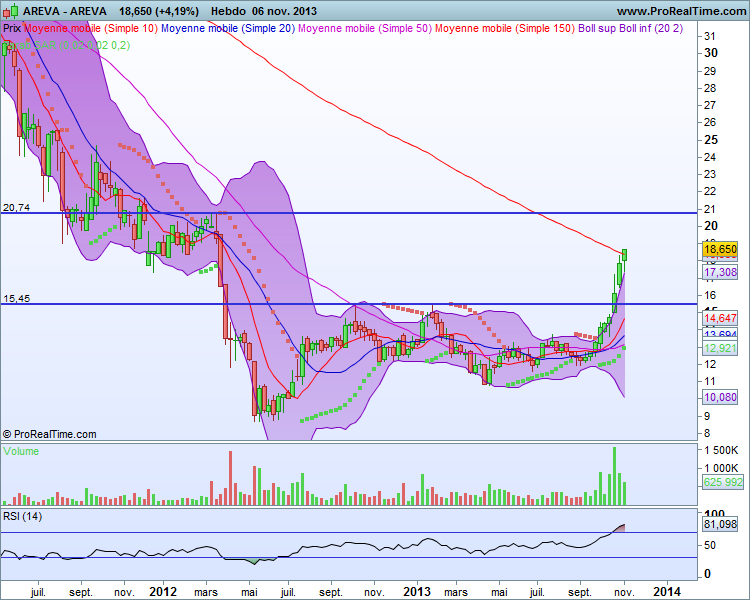Click the yellow 18,650 current price tag
750x600 pixels.
[720, 249]
